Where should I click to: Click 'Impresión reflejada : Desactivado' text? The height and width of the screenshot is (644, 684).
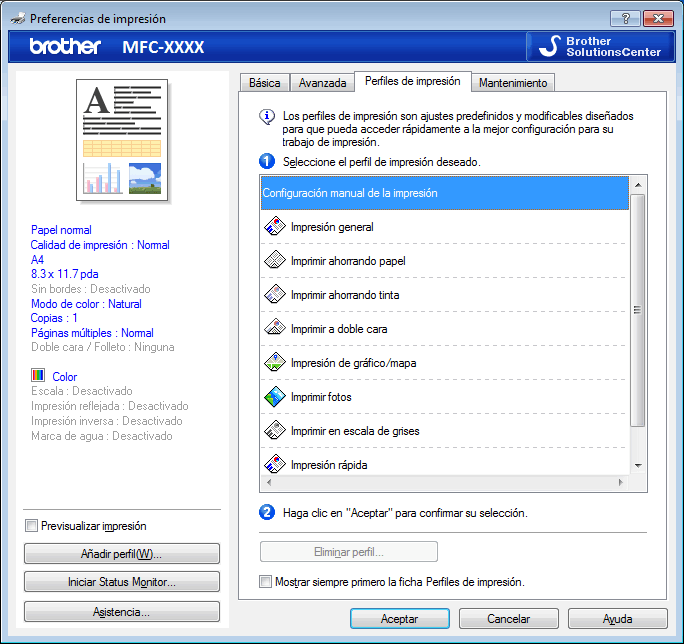click(109, 406)
